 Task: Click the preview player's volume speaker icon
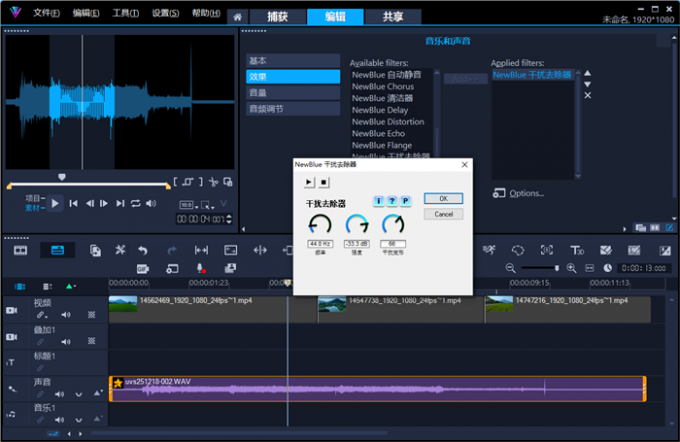(151, 203)
